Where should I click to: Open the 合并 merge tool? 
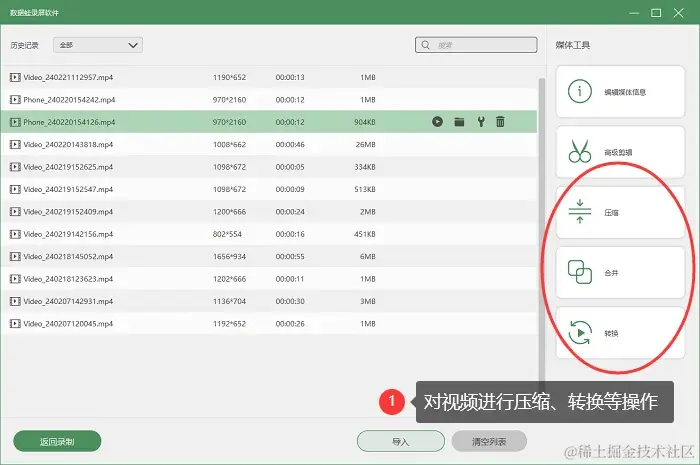(x=620, y=272)
